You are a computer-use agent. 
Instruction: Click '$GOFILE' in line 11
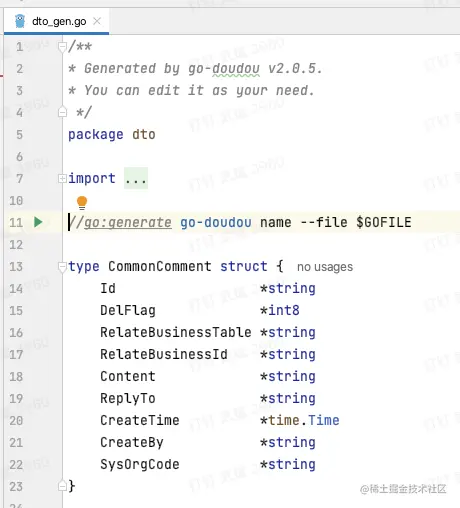pyautogui.click(x=384, y=222)
